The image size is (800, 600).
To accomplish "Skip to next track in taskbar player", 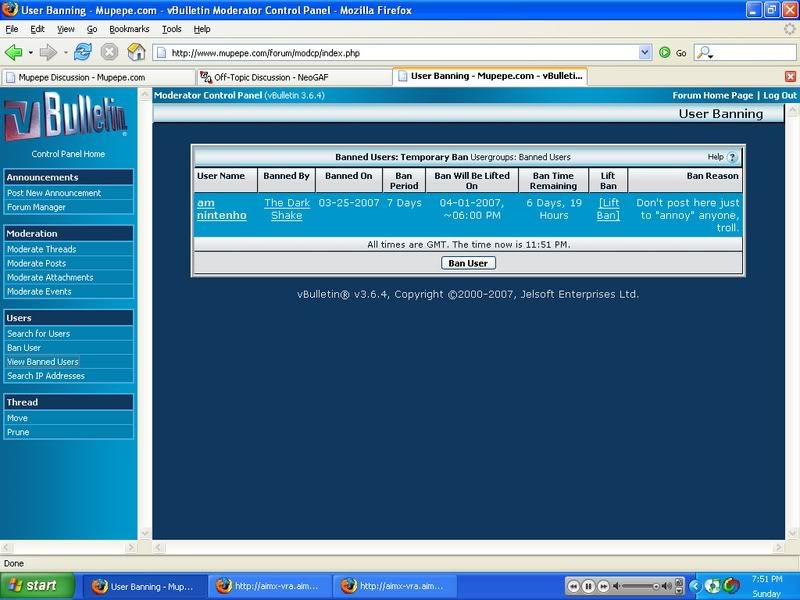I will click(x=604, y=586).
